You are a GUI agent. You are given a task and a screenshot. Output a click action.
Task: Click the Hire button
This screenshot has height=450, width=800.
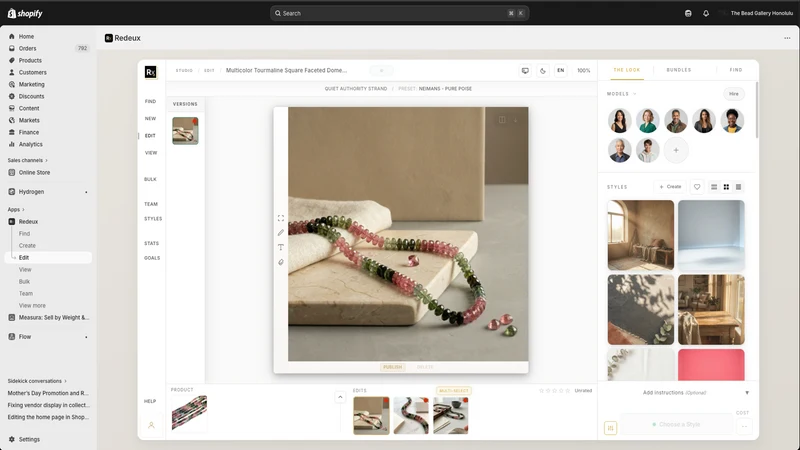click(734, 94)
